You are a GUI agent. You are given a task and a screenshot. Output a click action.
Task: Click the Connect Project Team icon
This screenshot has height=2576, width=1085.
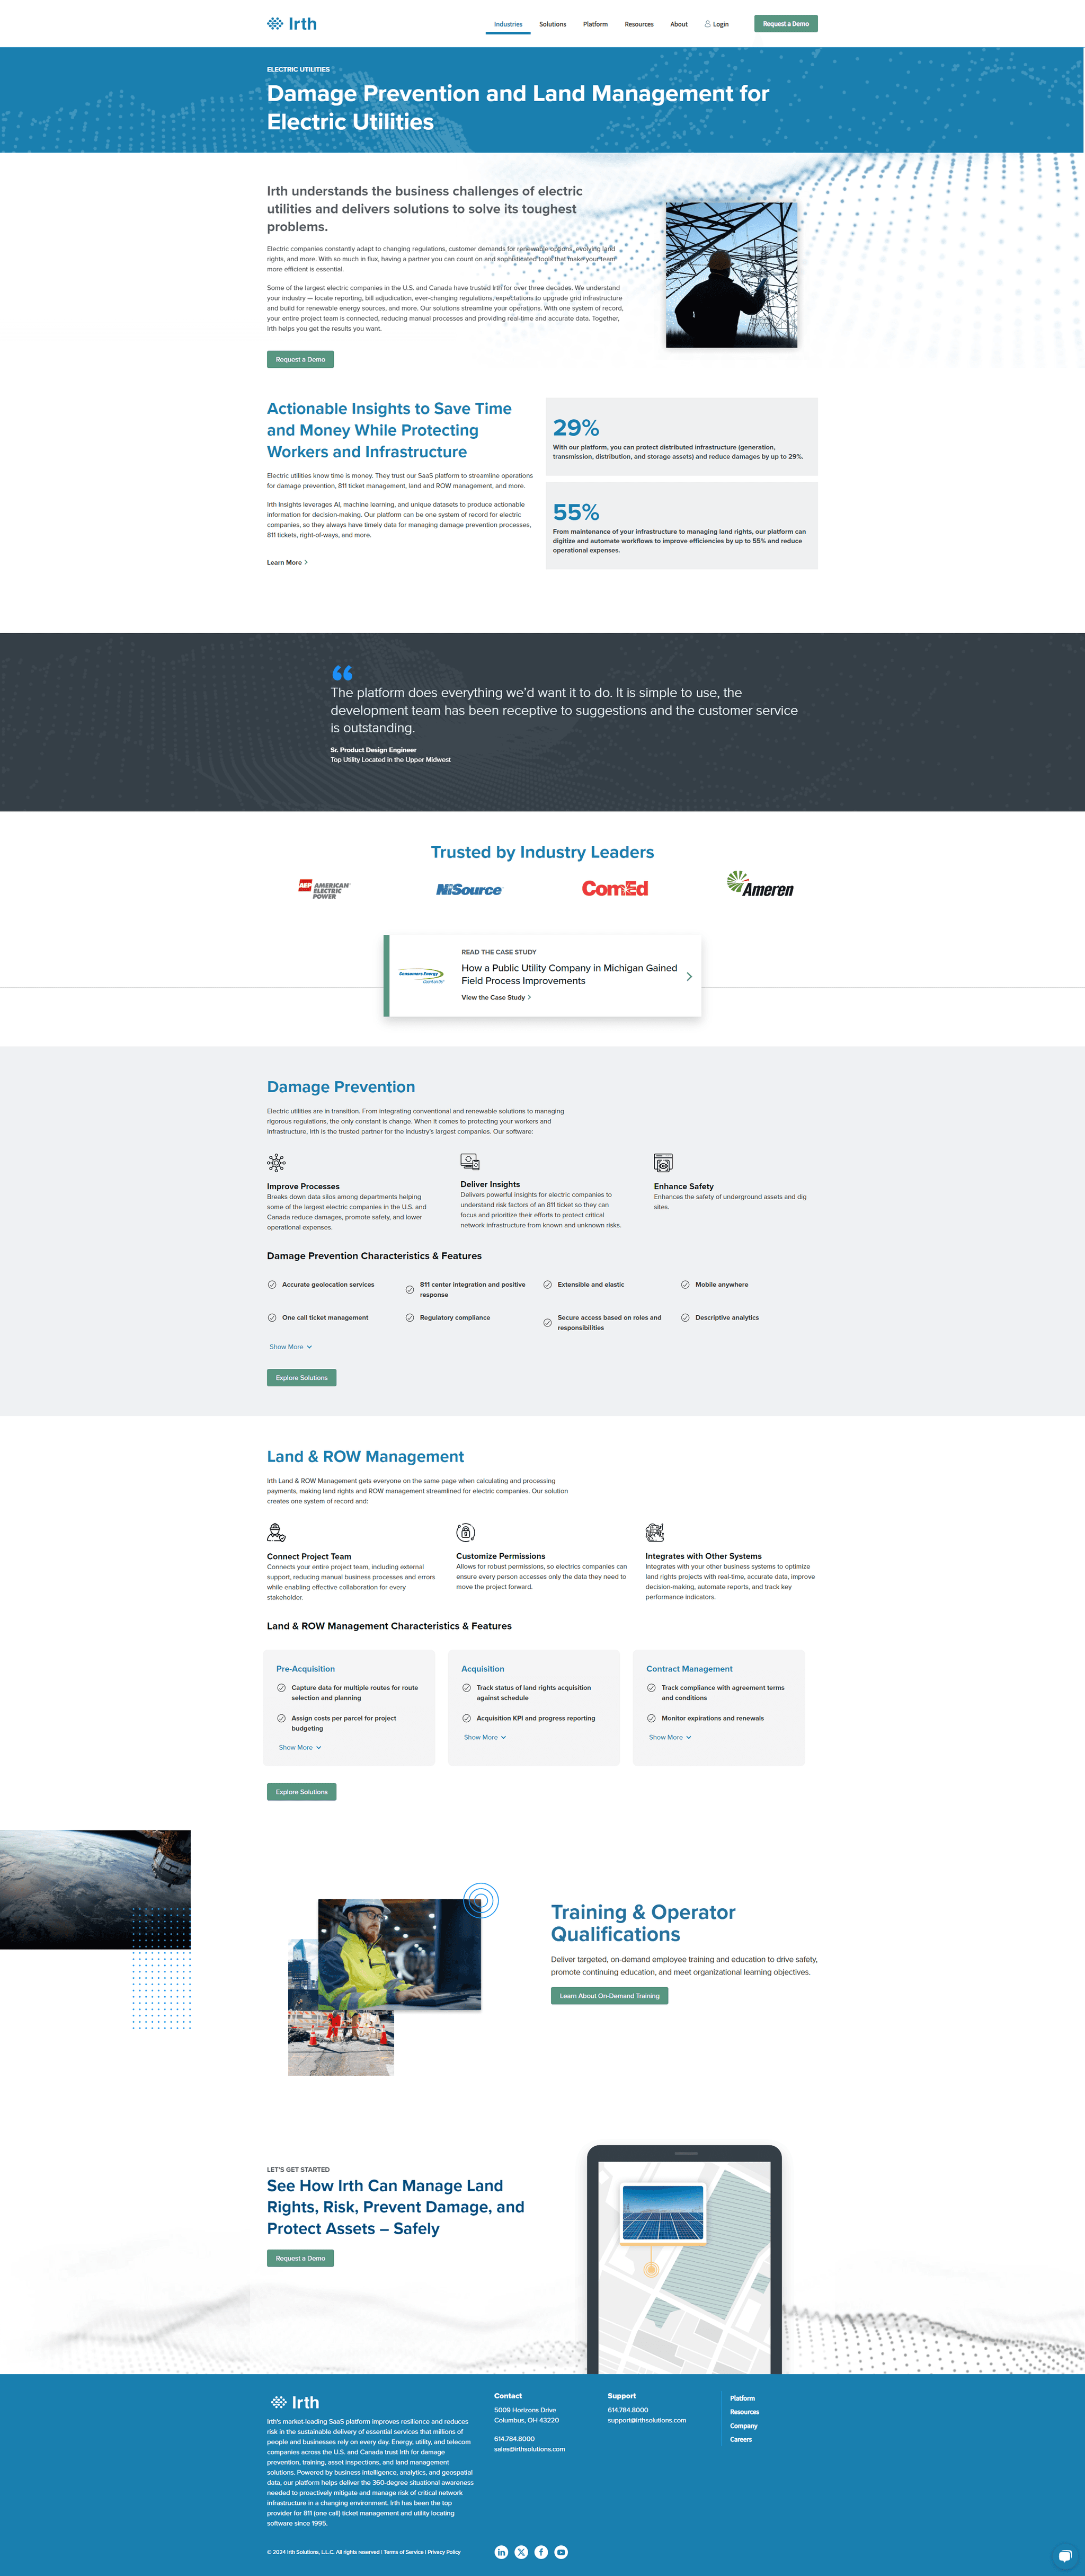tap(276, 1532)
